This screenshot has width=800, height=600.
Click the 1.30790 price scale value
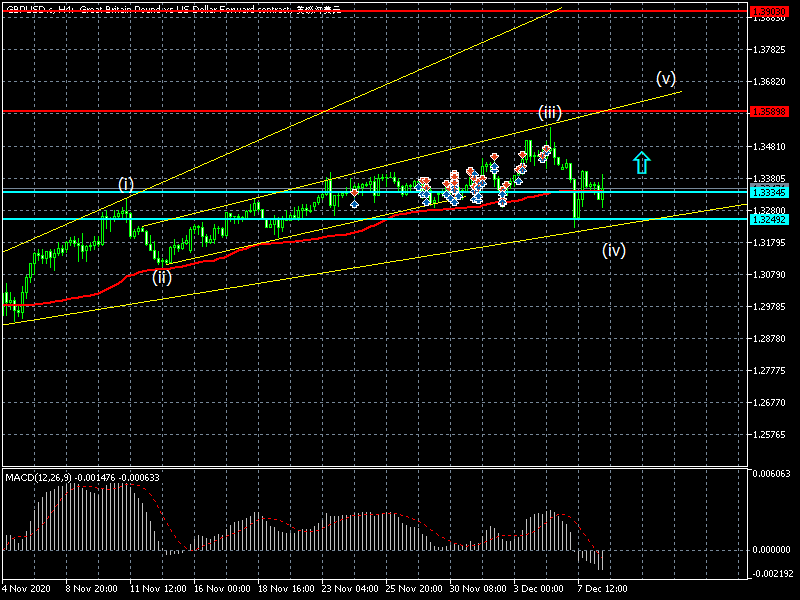pyautogui.click(x=768, y=275)
